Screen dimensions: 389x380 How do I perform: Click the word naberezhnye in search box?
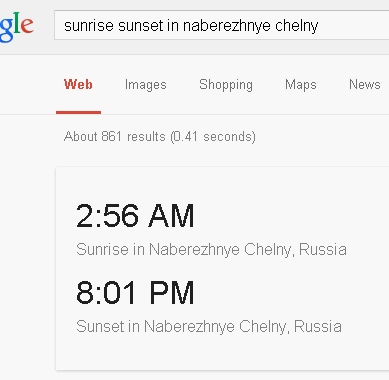click(x=227, y=26)
